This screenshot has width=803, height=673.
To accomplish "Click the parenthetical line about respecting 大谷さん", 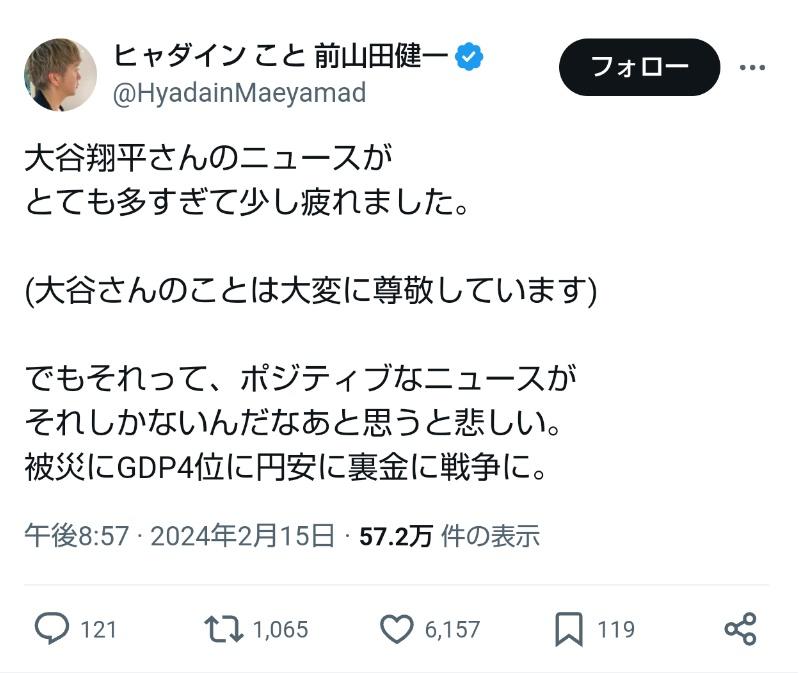I will click(311, 290).
